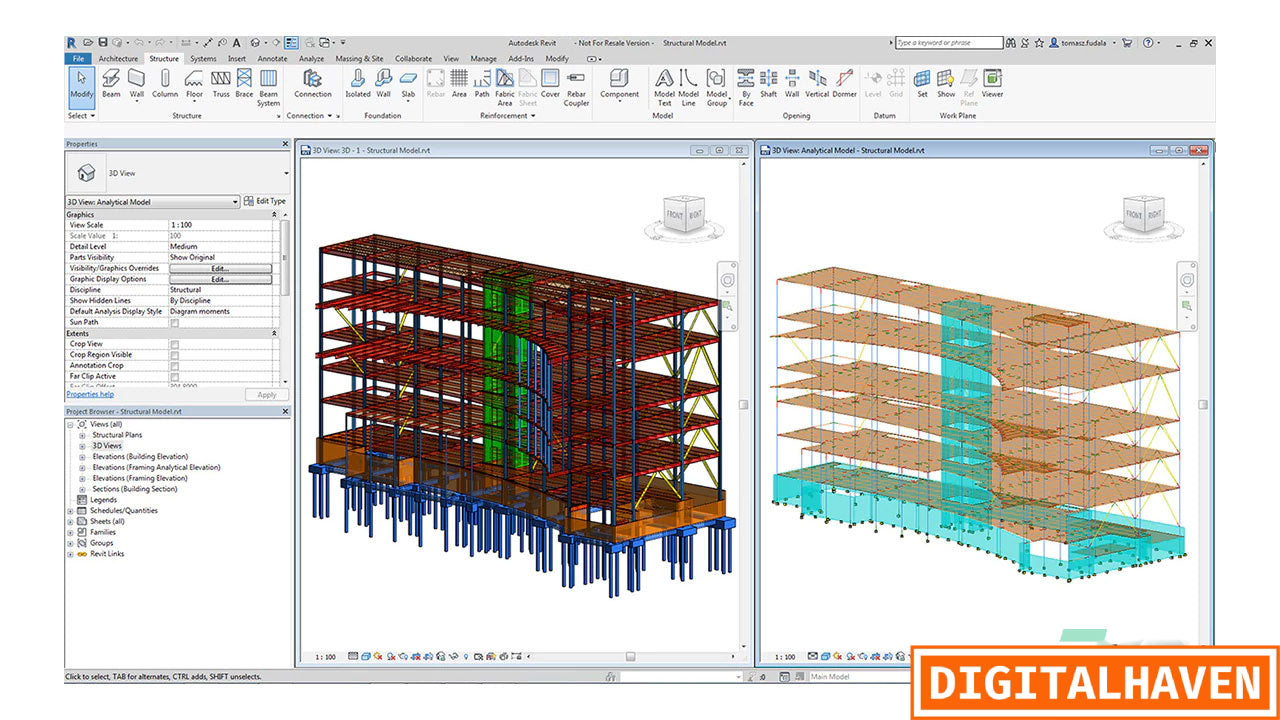Toggle the Annotation Crop checkbox
Viewport: 1280px width, 720px height.
(174, 366)
